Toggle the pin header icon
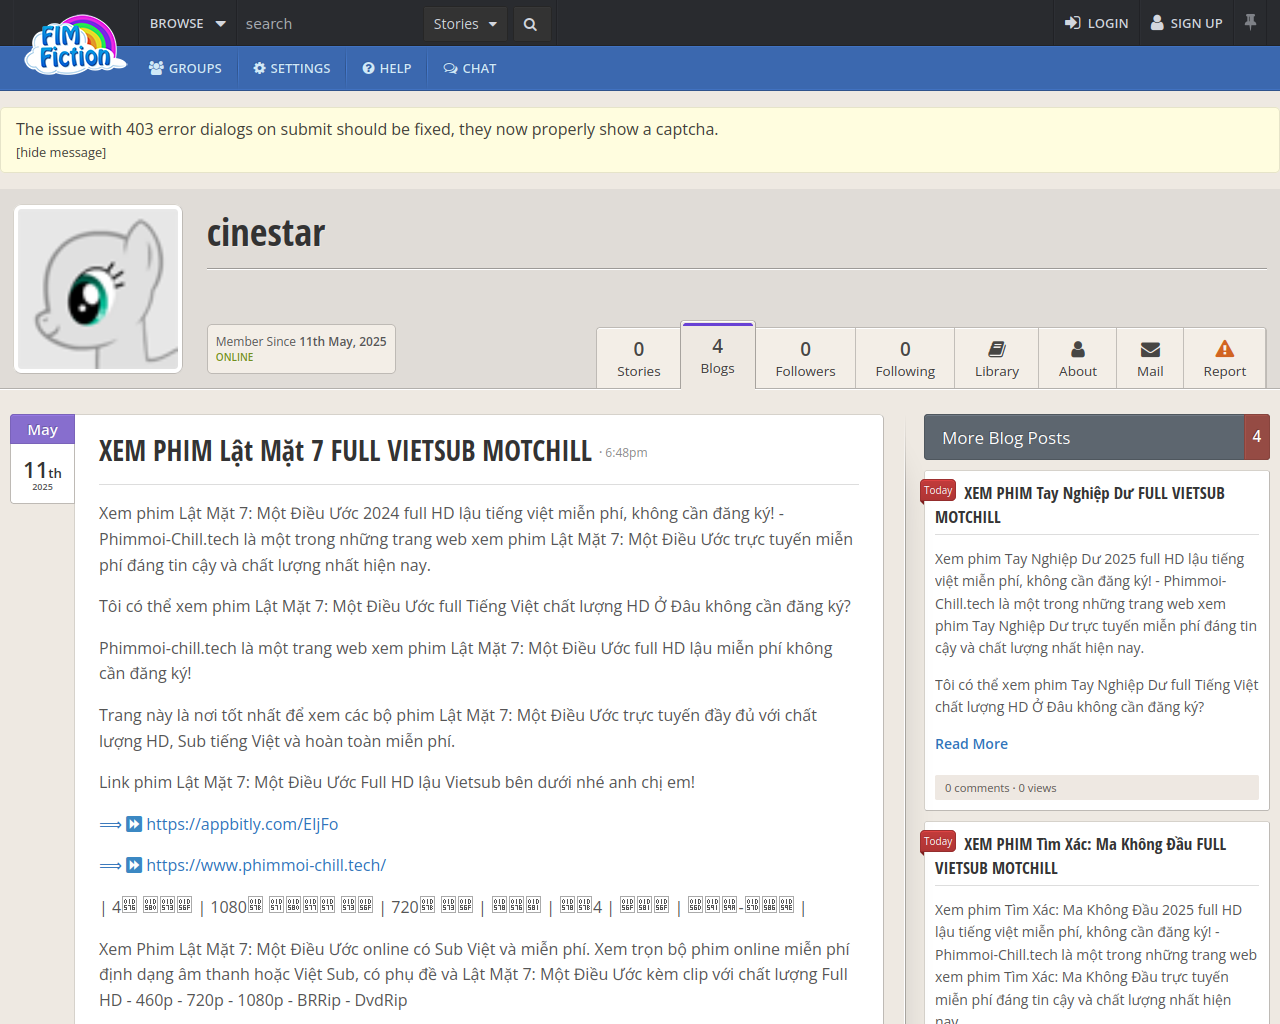Viewport: 1280px width, 1024px height. tap(1250, 22)
